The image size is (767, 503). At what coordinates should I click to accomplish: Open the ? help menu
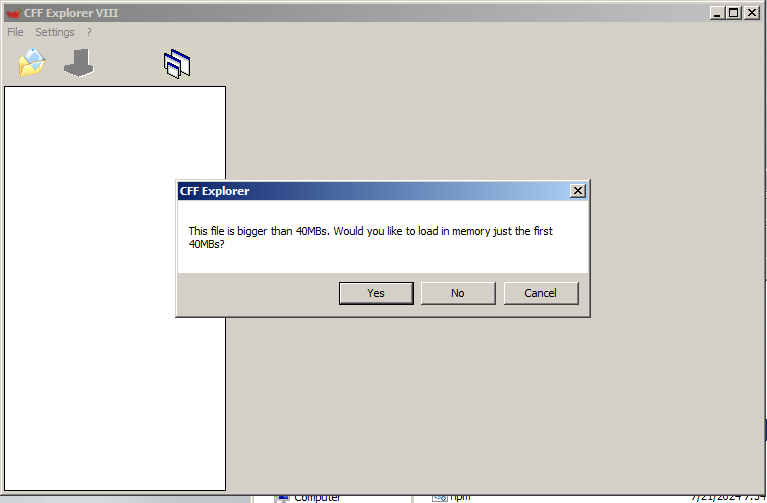(89, 32)
